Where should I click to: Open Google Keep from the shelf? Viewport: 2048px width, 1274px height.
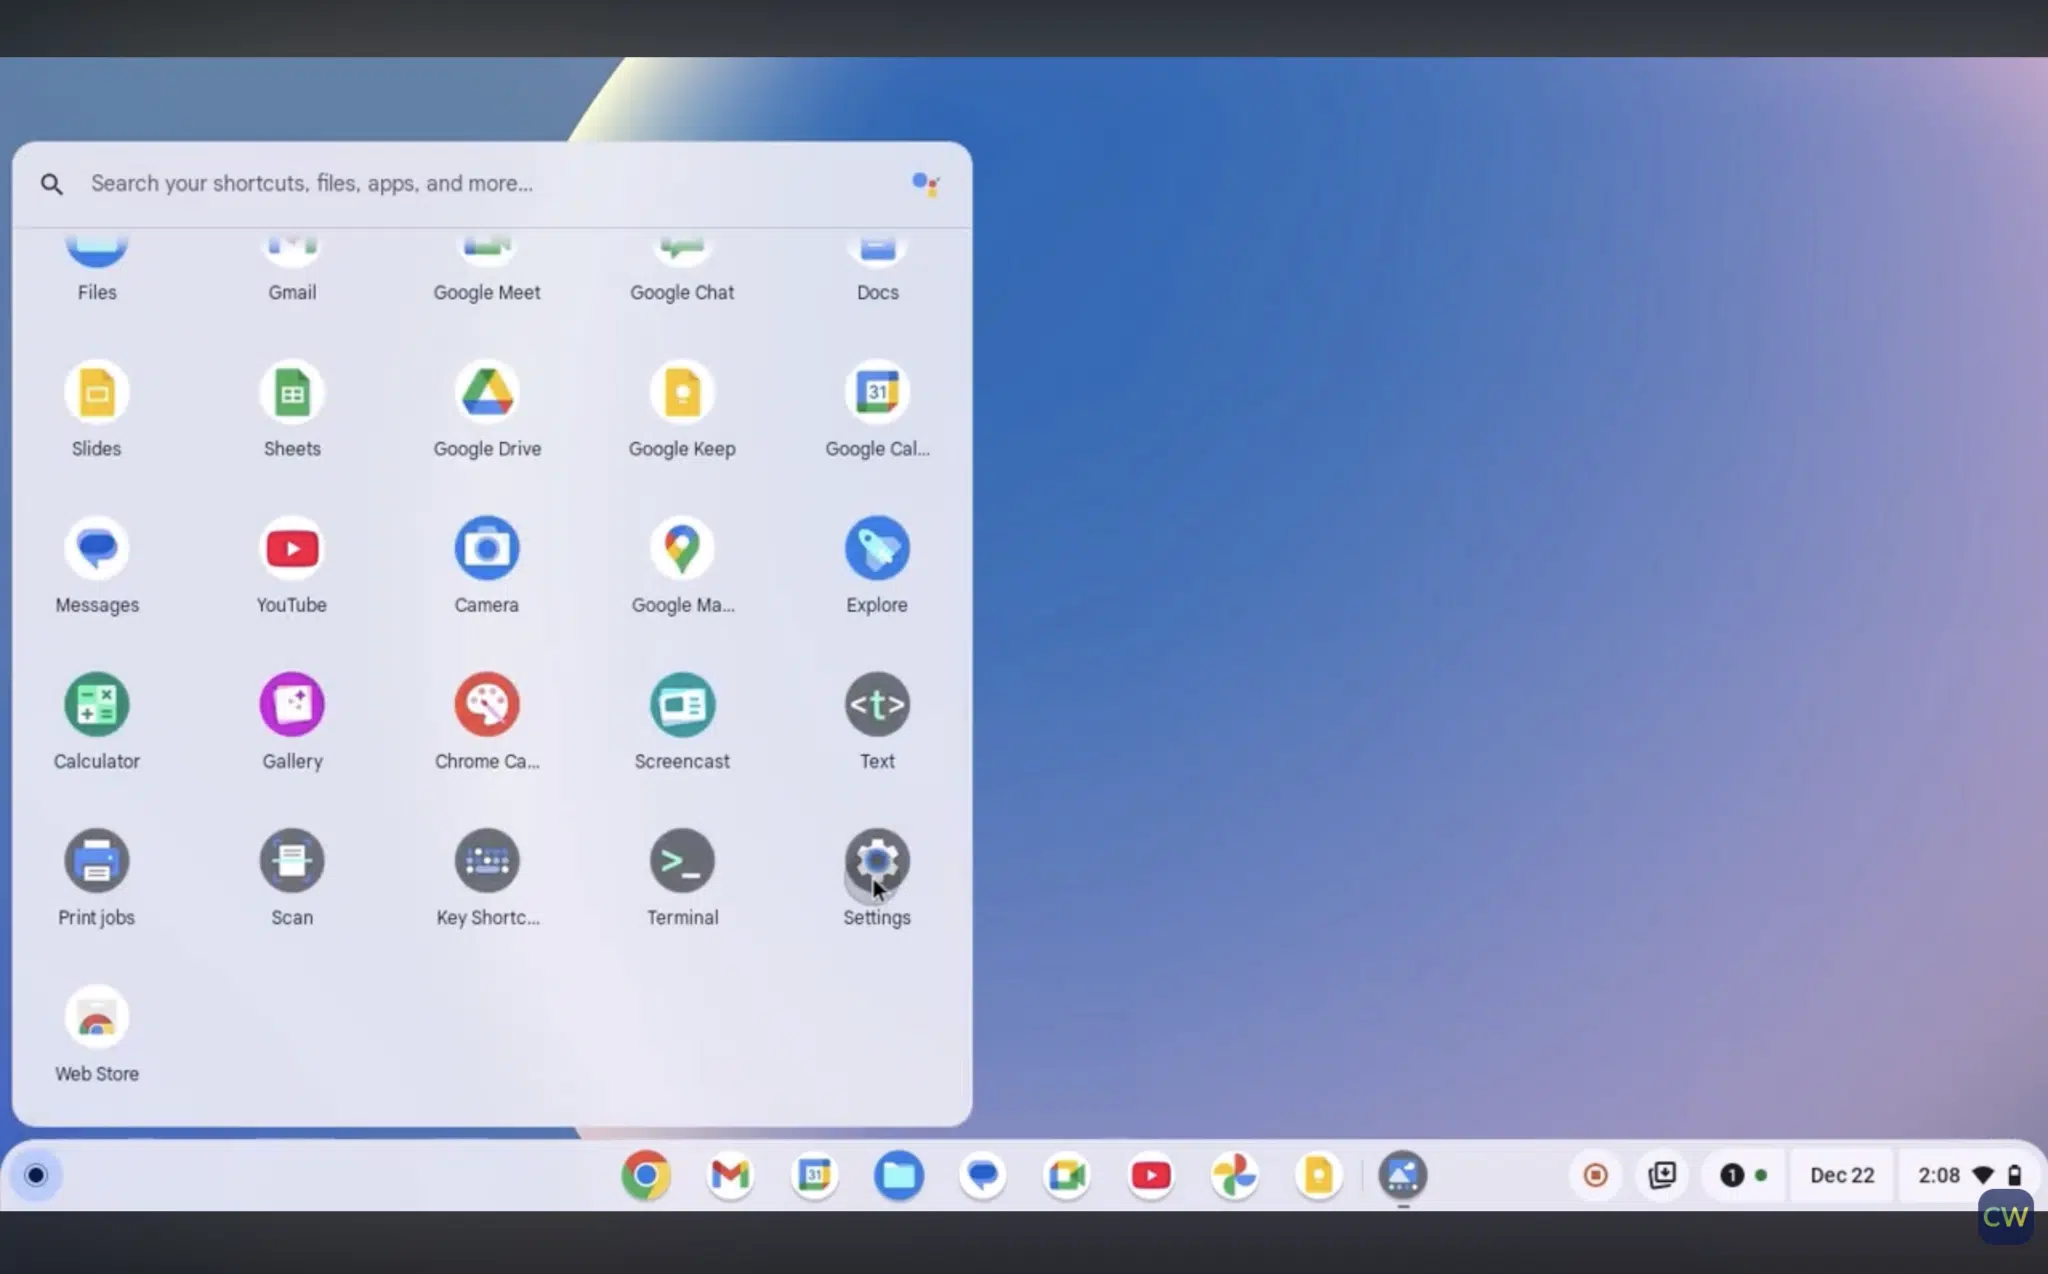[x=1319, y=1175]
